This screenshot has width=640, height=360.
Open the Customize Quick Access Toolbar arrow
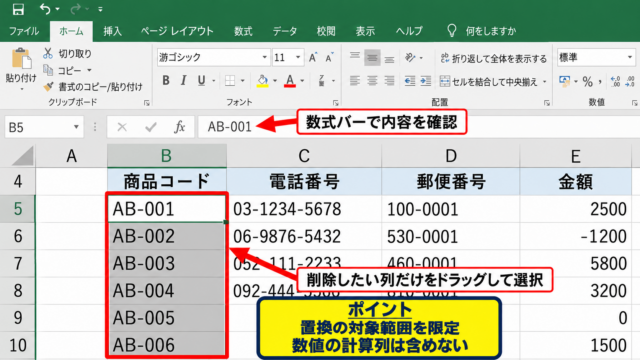100,9
